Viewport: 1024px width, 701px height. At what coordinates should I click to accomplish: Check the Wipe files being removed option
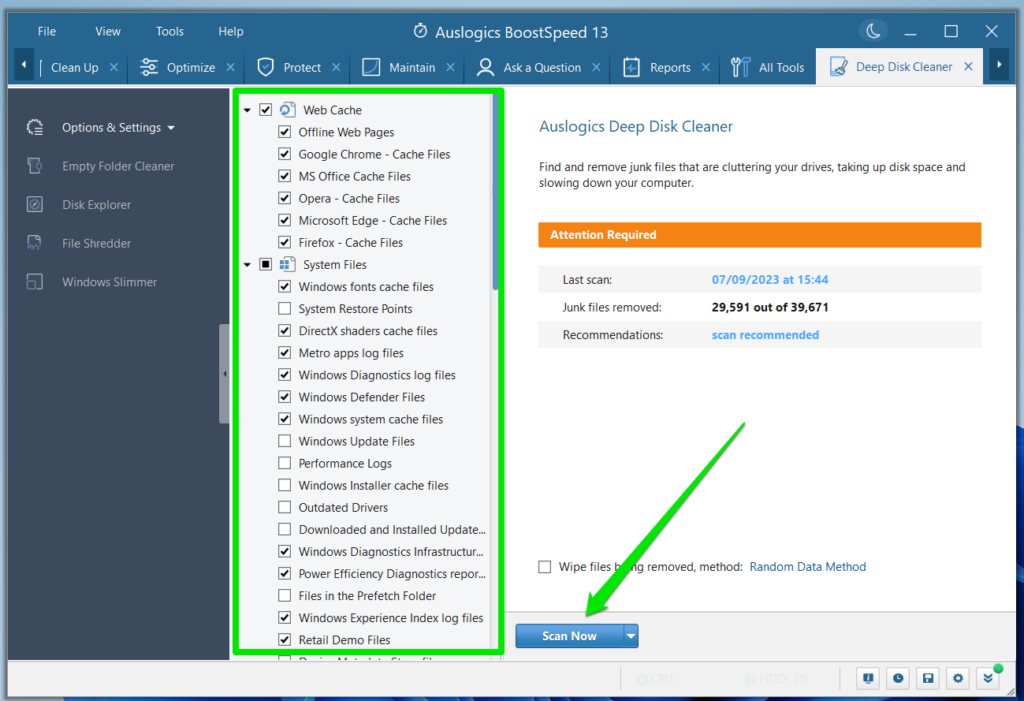click(544, 566)
